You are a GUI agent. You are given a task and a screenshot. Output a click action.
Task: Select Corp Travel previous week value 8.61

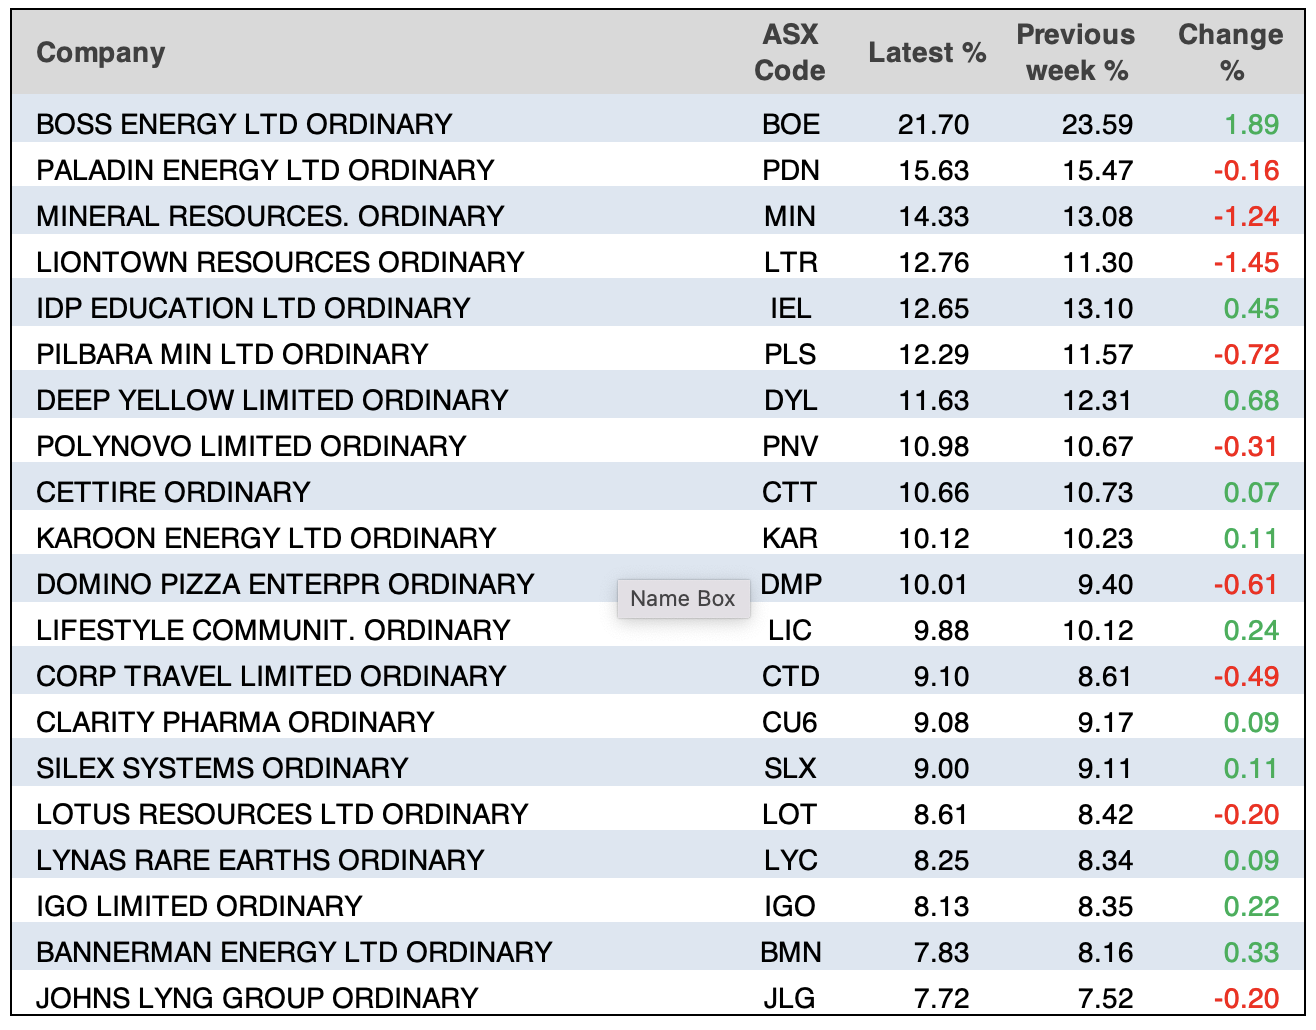click(x=1105, y=676)
